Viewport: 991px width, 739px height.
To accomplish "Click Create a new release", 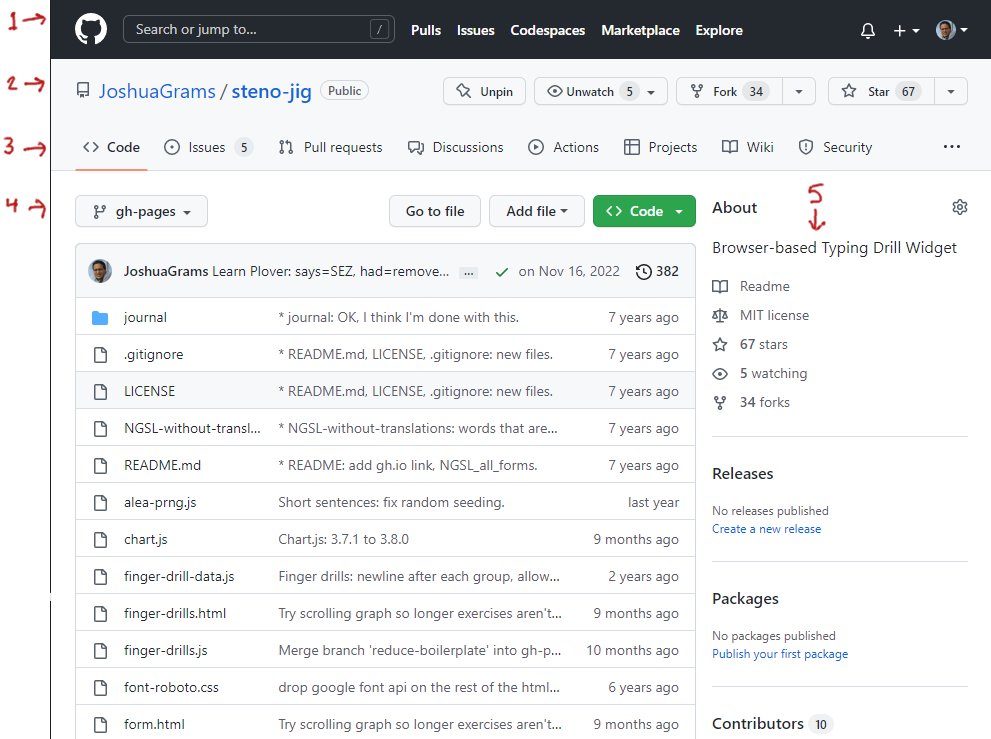I will coord(767,529).
